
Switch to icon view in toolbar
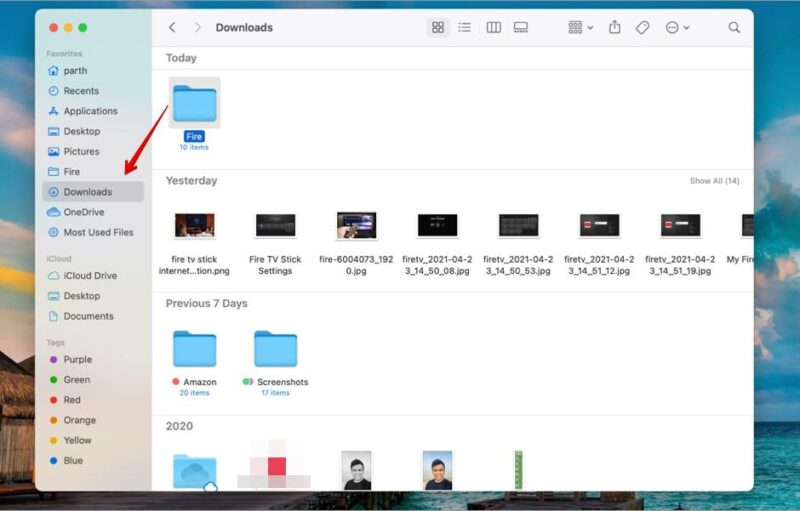click(x=437, y=28)
